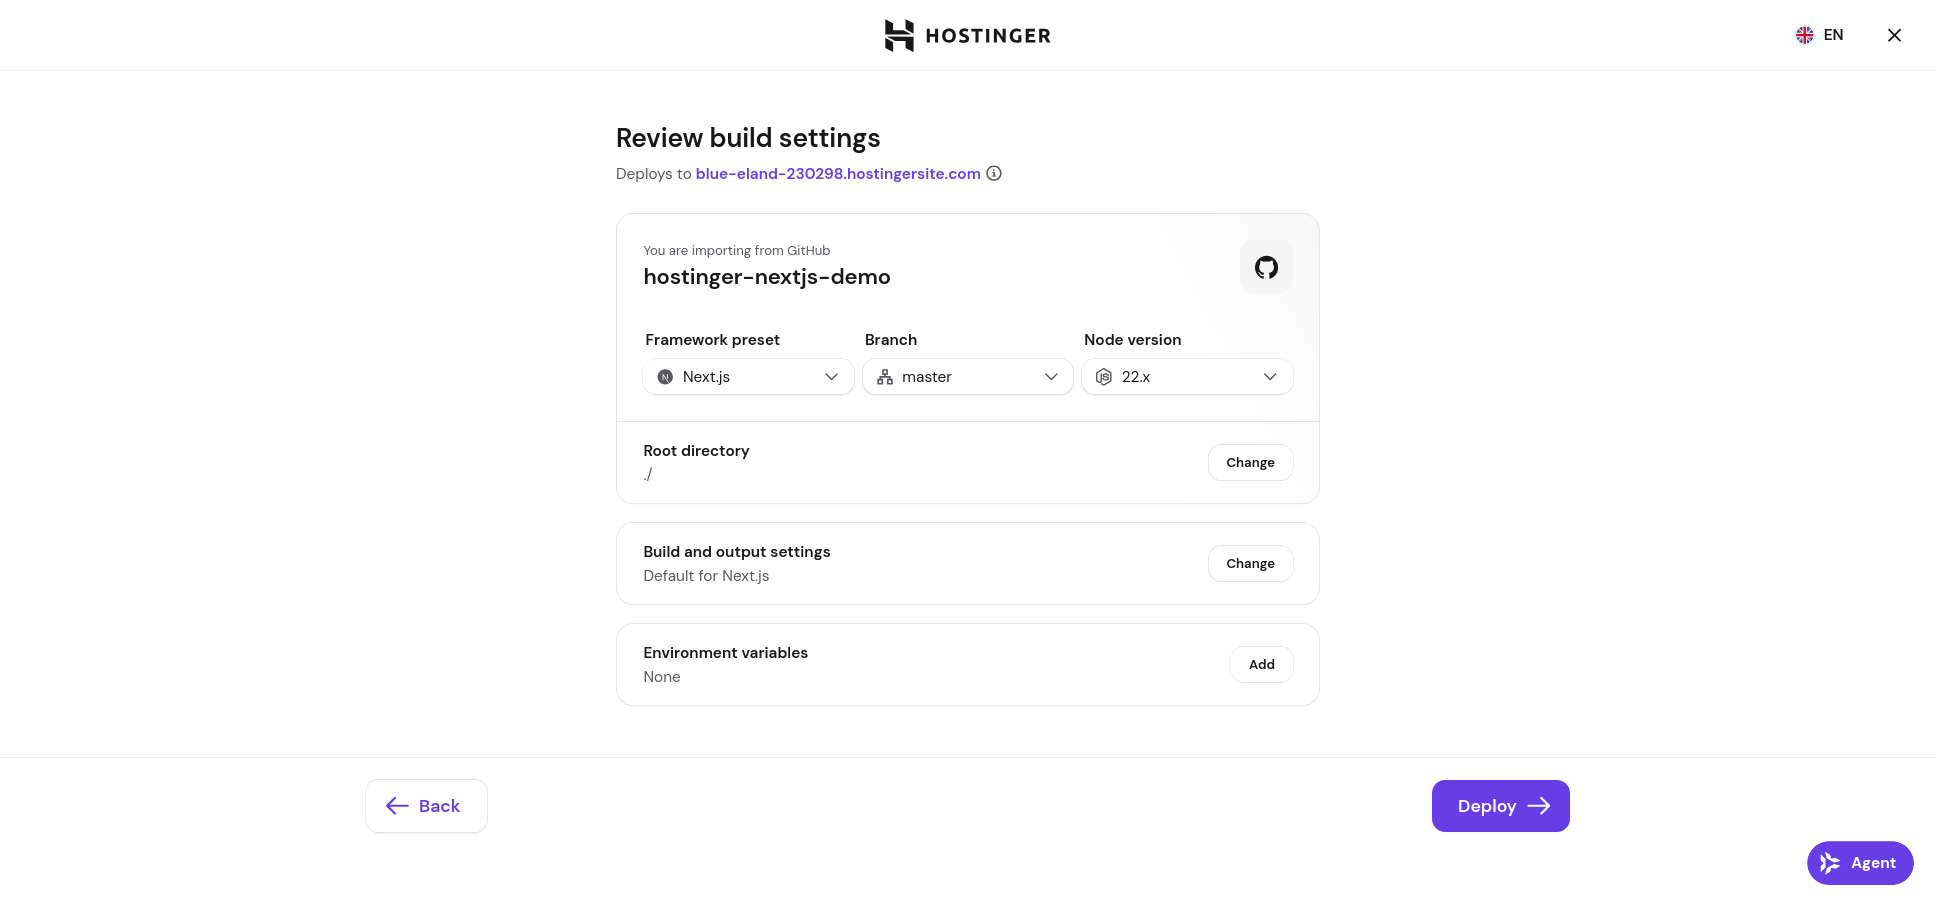Click the GitHub icon on the repository card
This screenshot has height=898, width=1936.
(x=1266, y=267)
